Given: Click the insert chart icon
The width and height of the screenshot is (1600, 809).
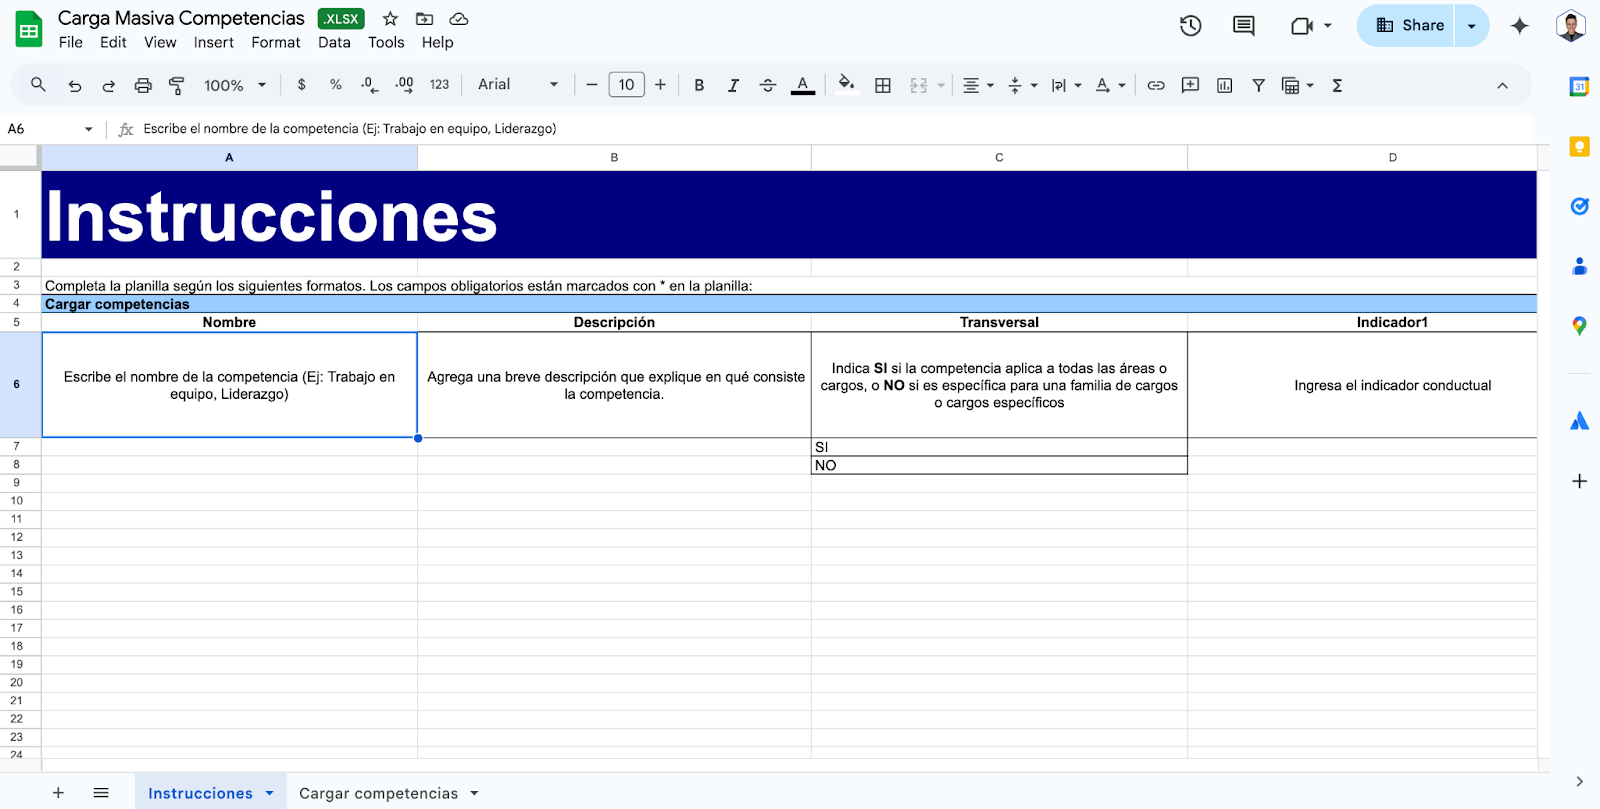Looking at the screenshot, I should click(x=1224, y=85).
